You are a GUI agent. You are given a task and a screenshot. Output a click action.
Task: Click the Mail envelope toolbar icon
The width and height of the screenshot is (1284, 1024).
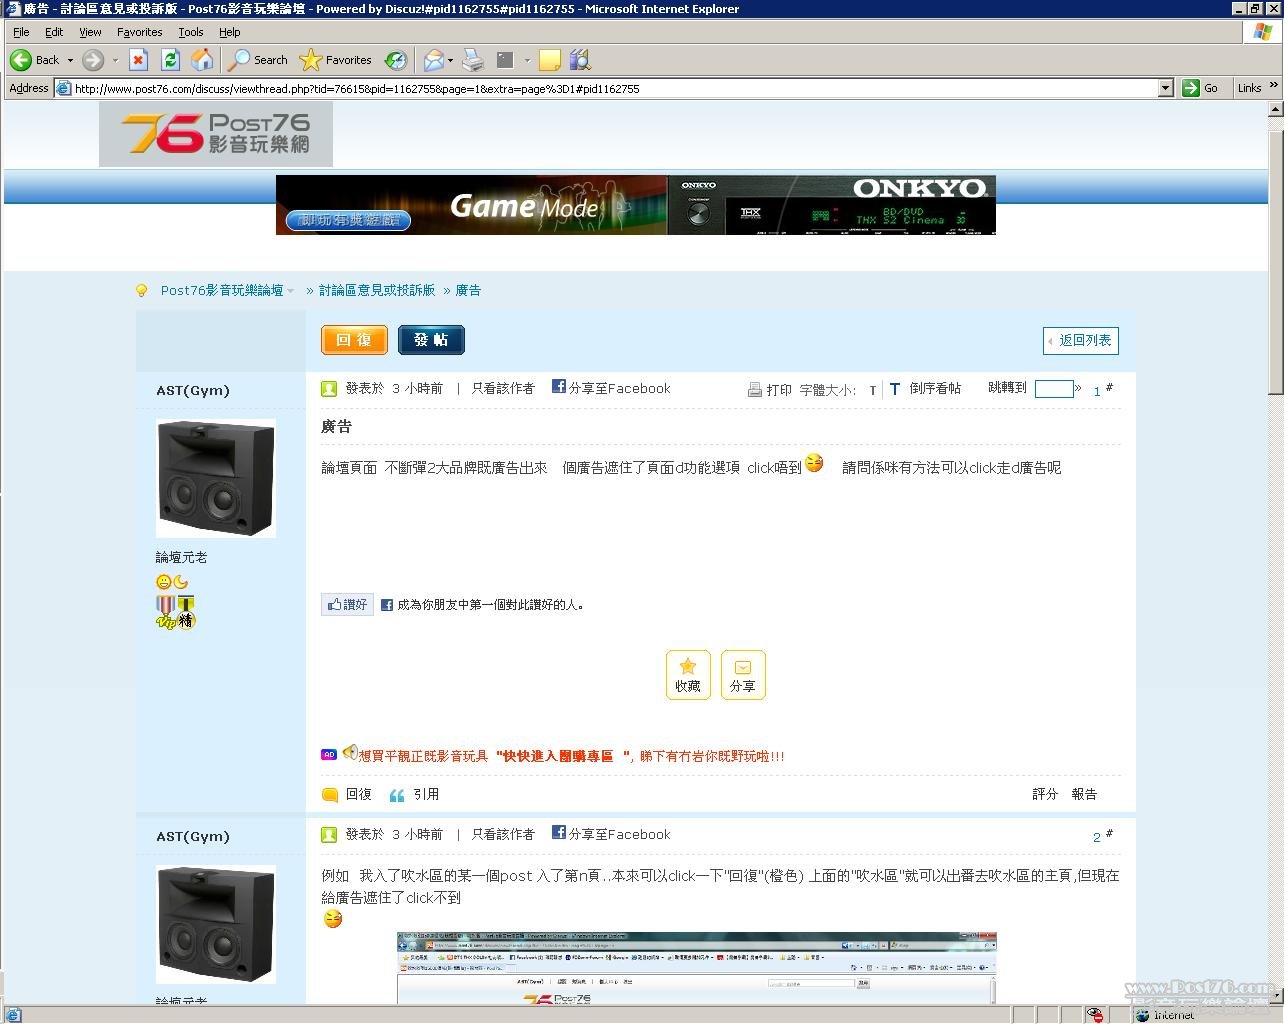[433, 60]
